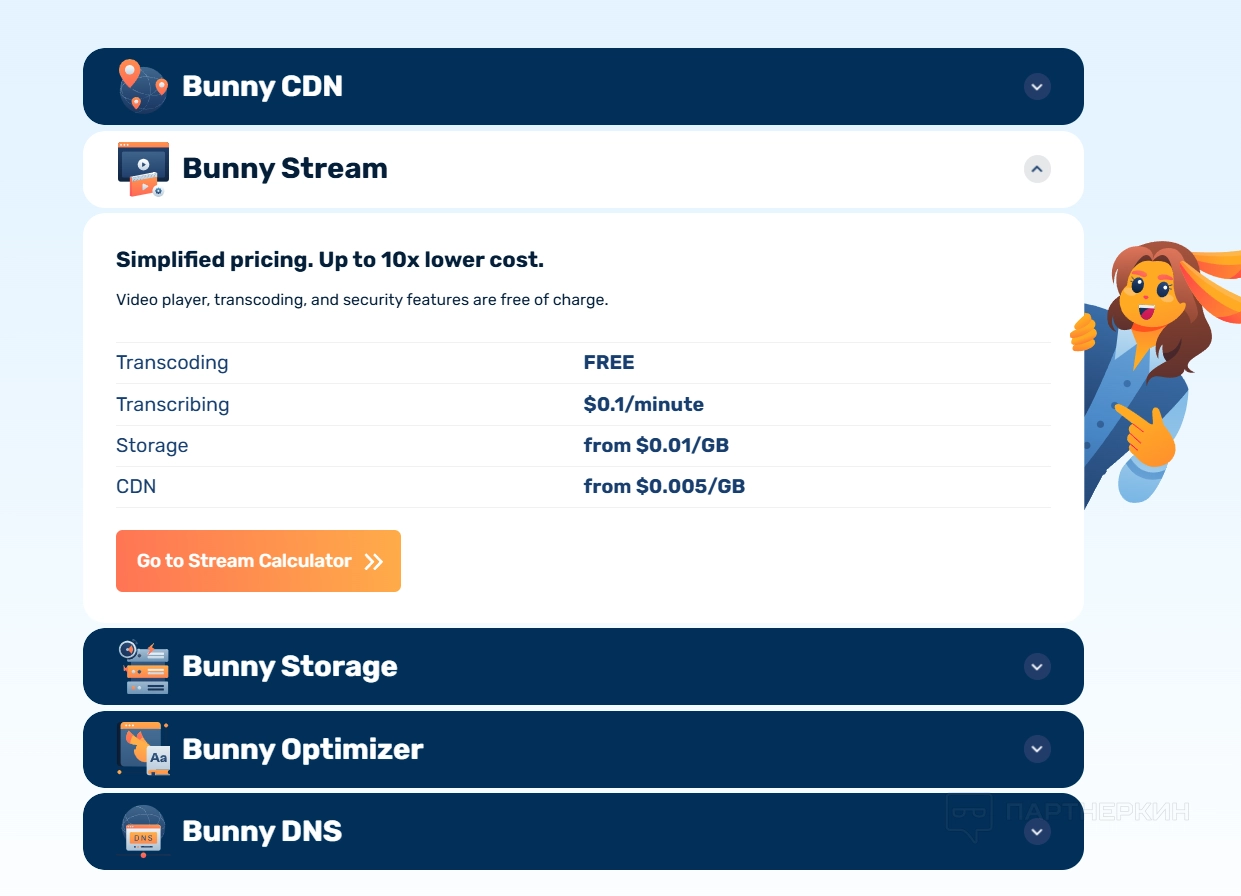Click the Bunny DNS globe icon

click(144, 831)
